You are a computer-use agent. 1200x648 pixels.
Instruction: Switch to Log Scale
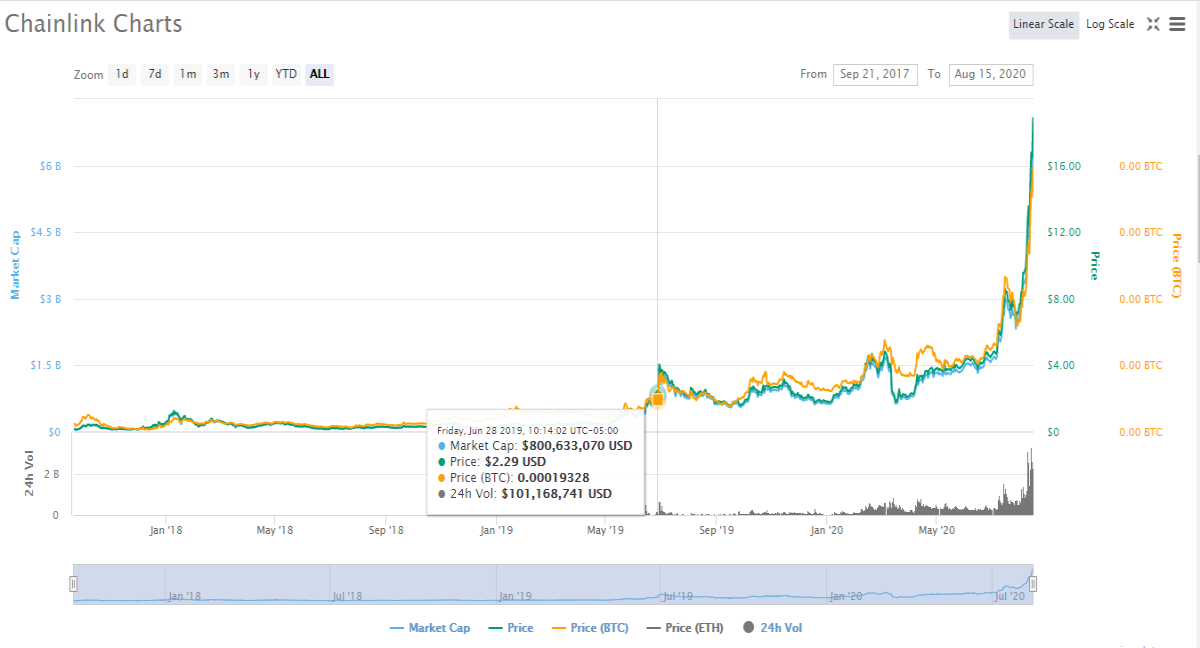point(1110,24)
